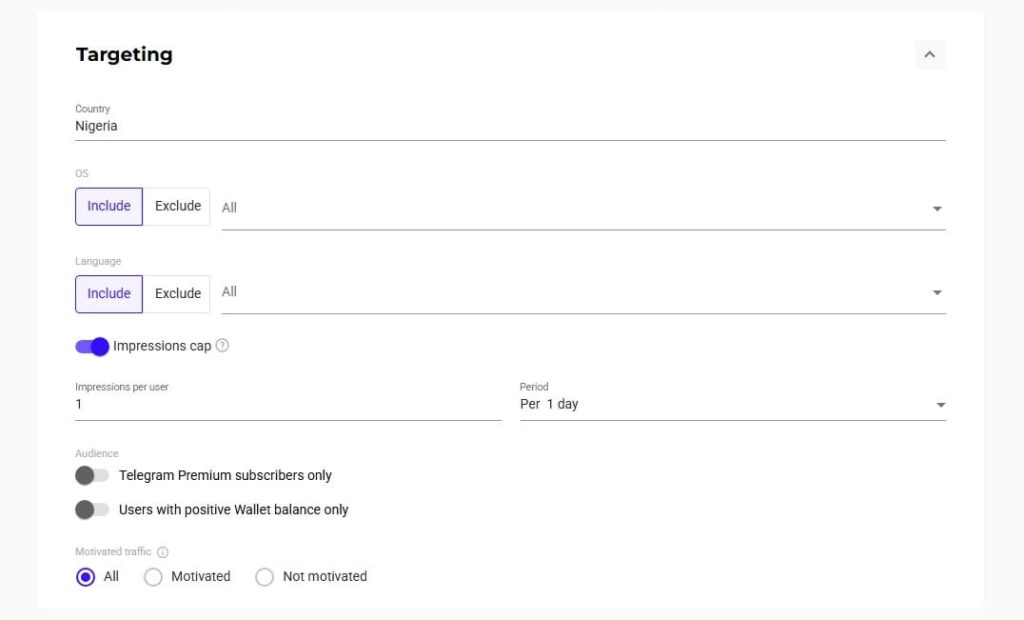Collapse the Targeting section with chevron

[x=929, y=54]
